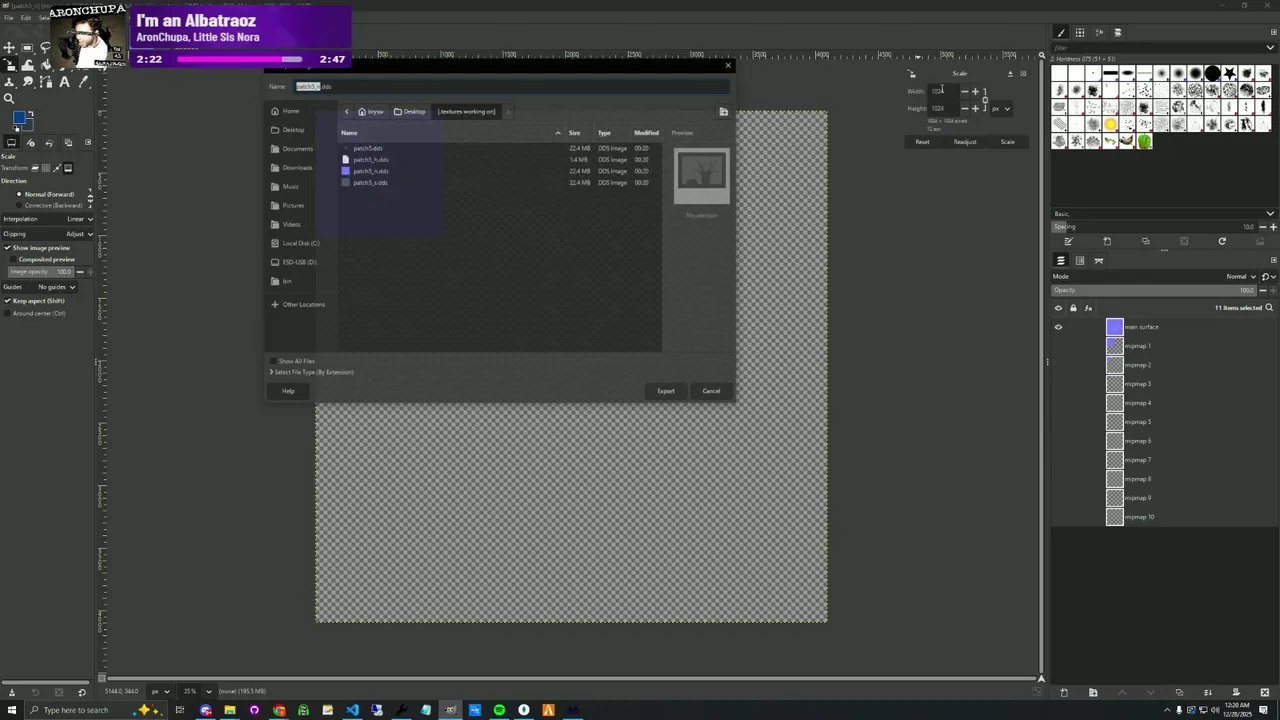This screenshot has height=720, width=1280.
Task: Select the Scale transform tool in toolbox
Action: pyautogui.click(x=9, y=64)
